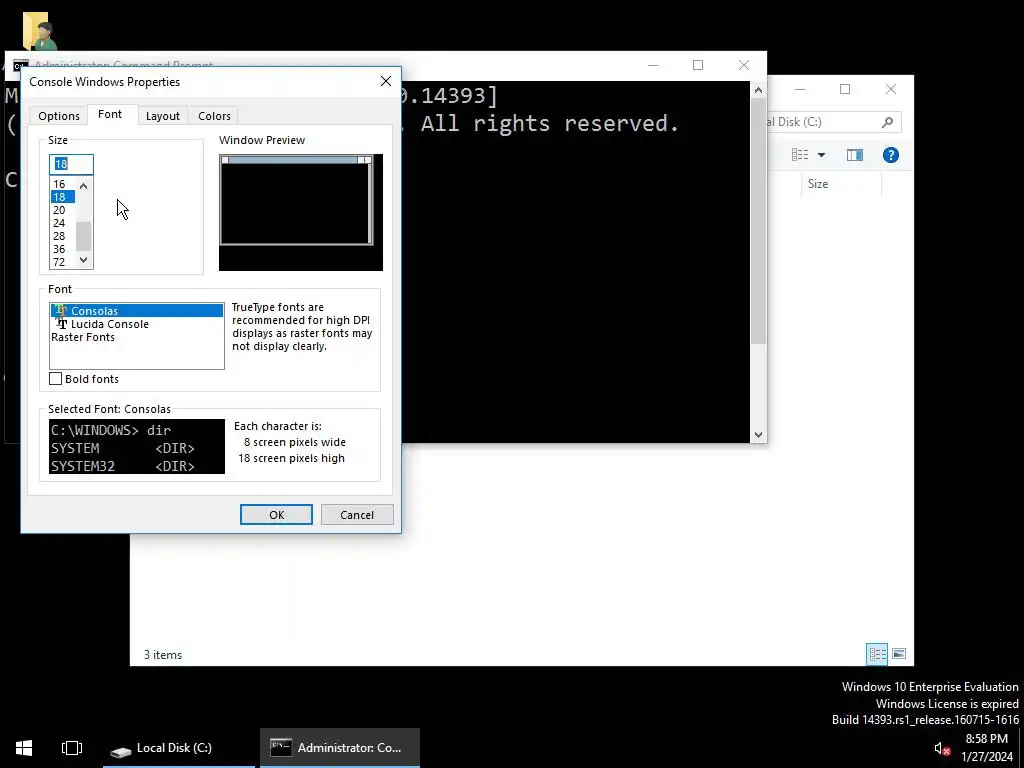Click size list scroll down arrow
This screenshot has width=1024, height=768.
click(x=84, y=260)
